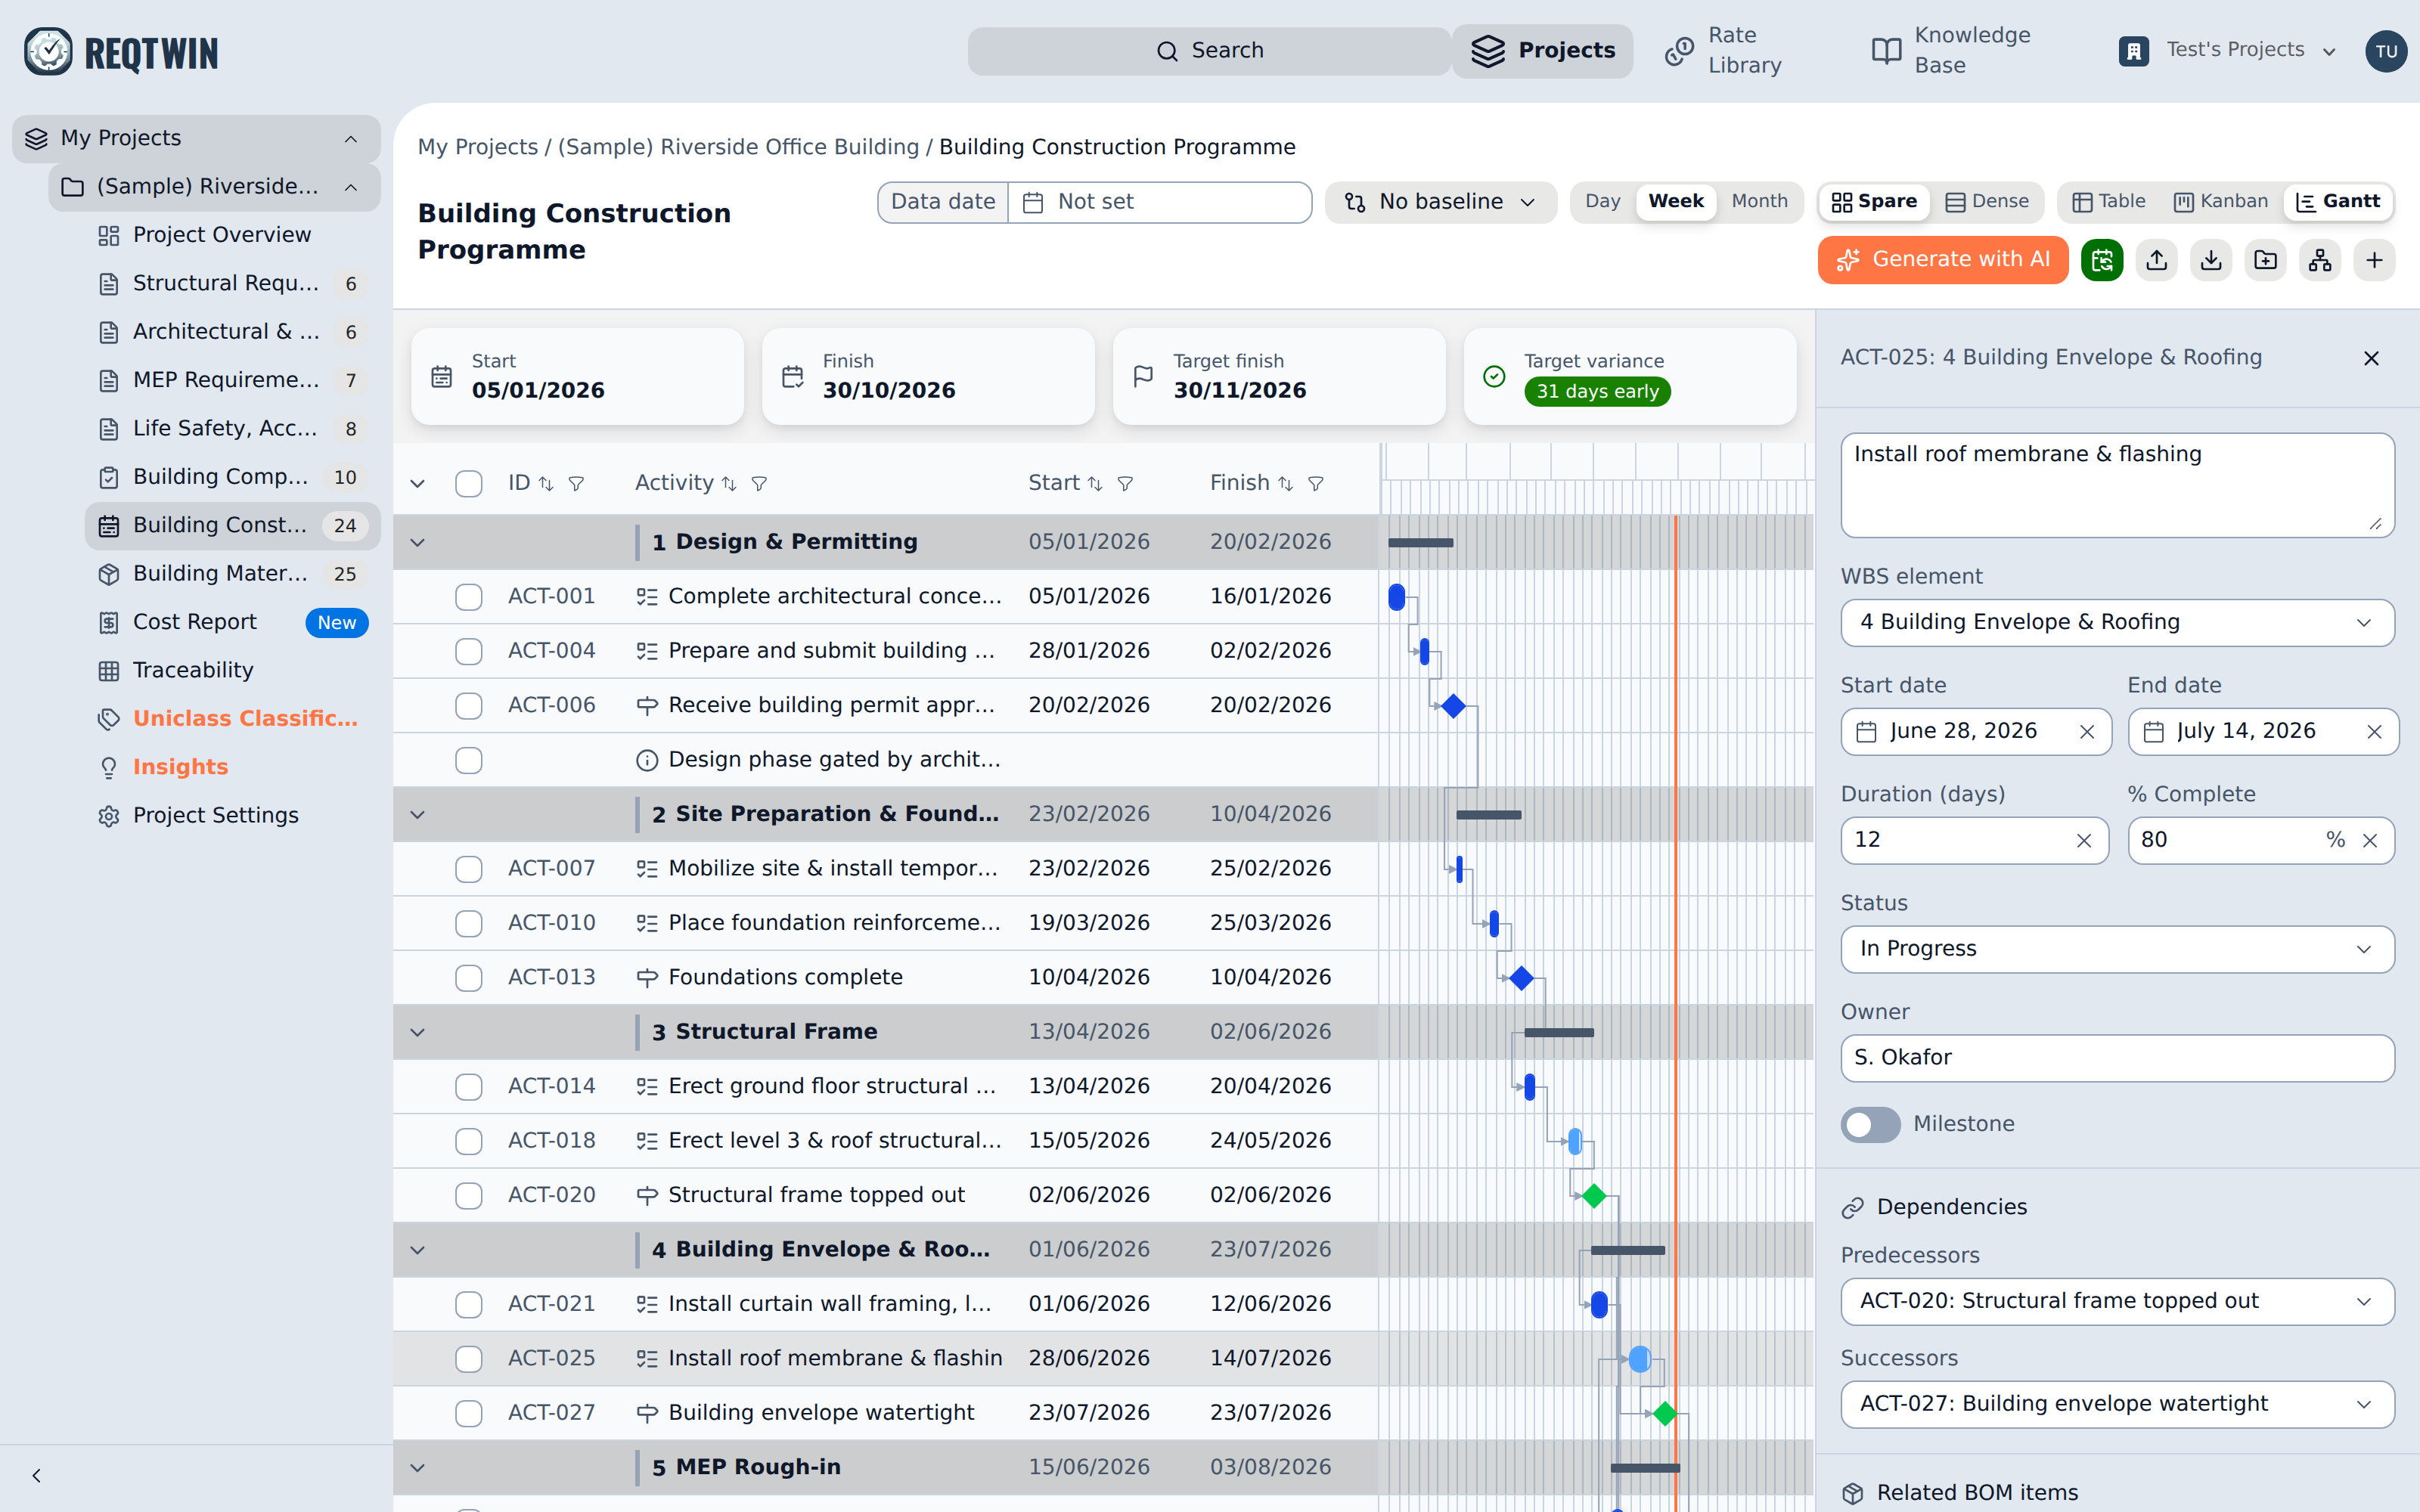The image size is (2420, 1512).
Task: Collapse the 3 Structural Frame group
Action: pyautogui.click(x=418, y=1033)
